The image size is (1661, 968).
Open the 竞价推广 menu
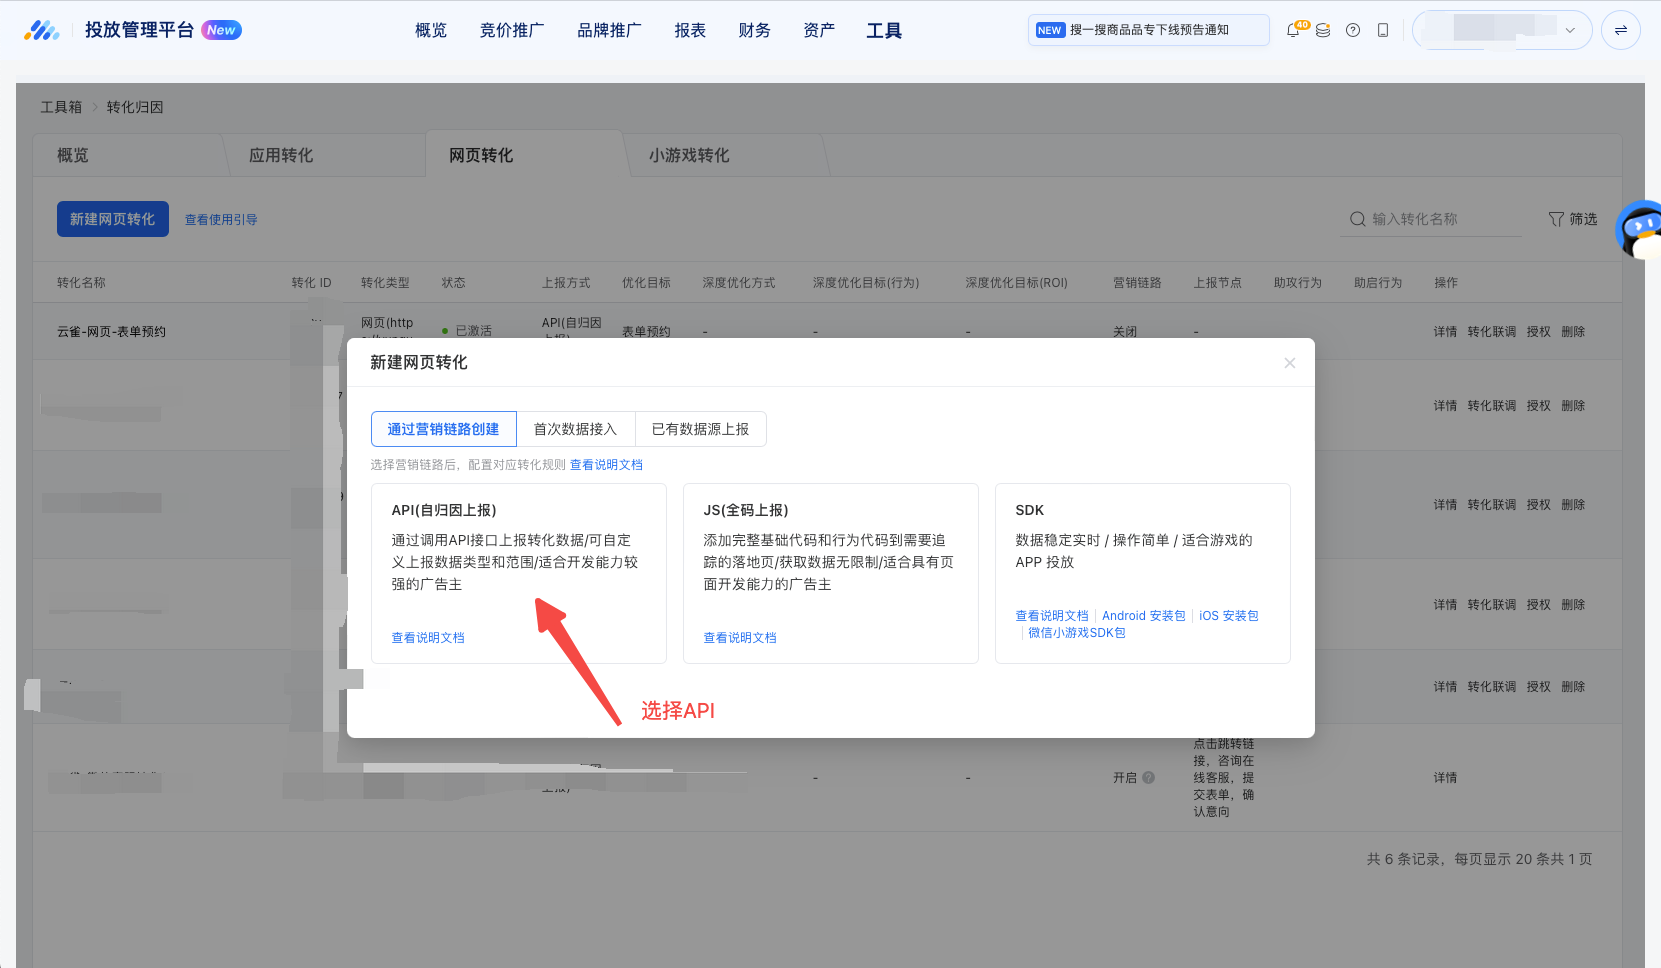(x=512, y=30)
